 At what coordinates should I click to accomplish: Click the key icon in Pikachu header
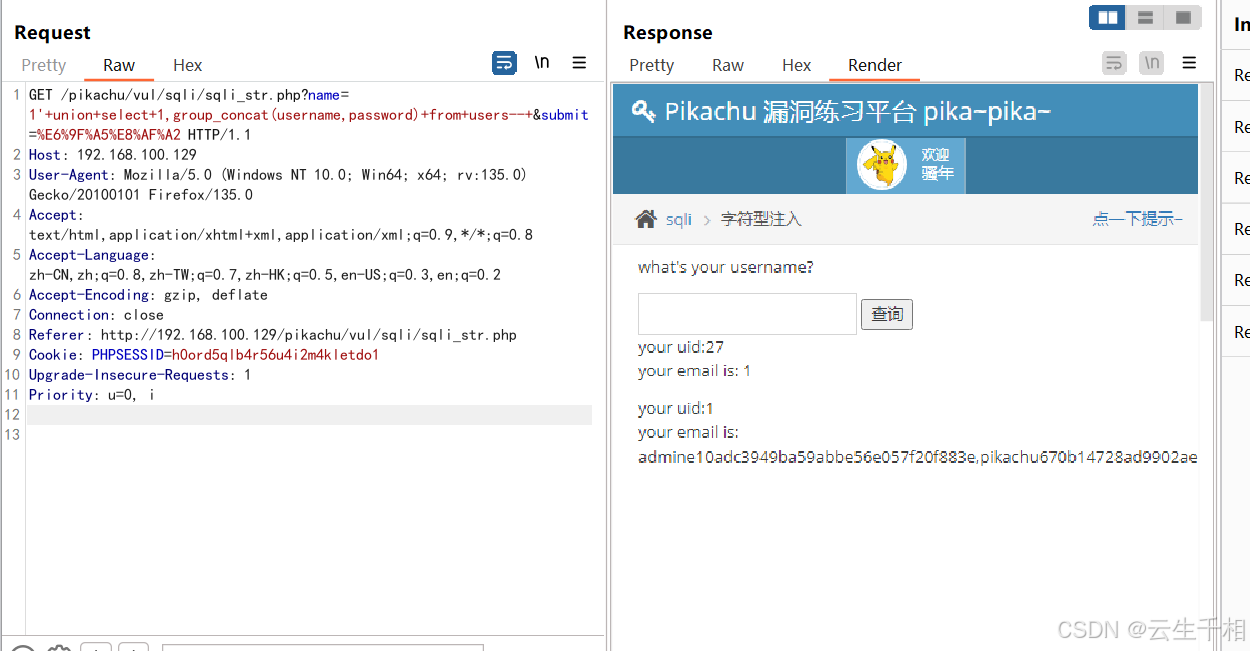tap(644, 111)
